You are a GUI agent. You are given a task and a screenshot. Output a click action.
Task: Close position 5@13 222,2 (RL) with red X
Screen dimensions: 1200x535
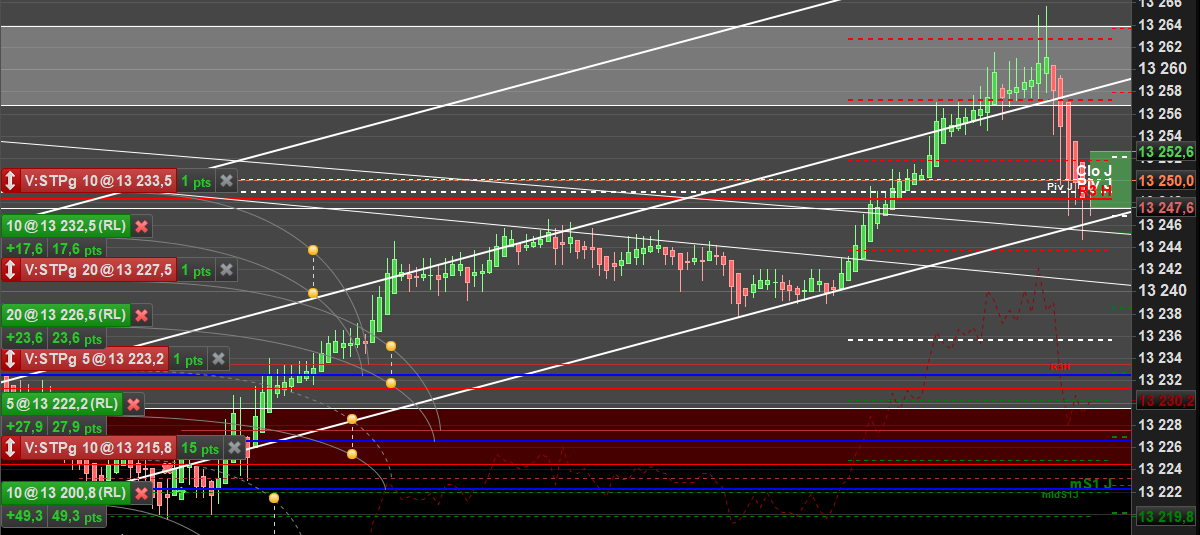click(x=134, y=404)
